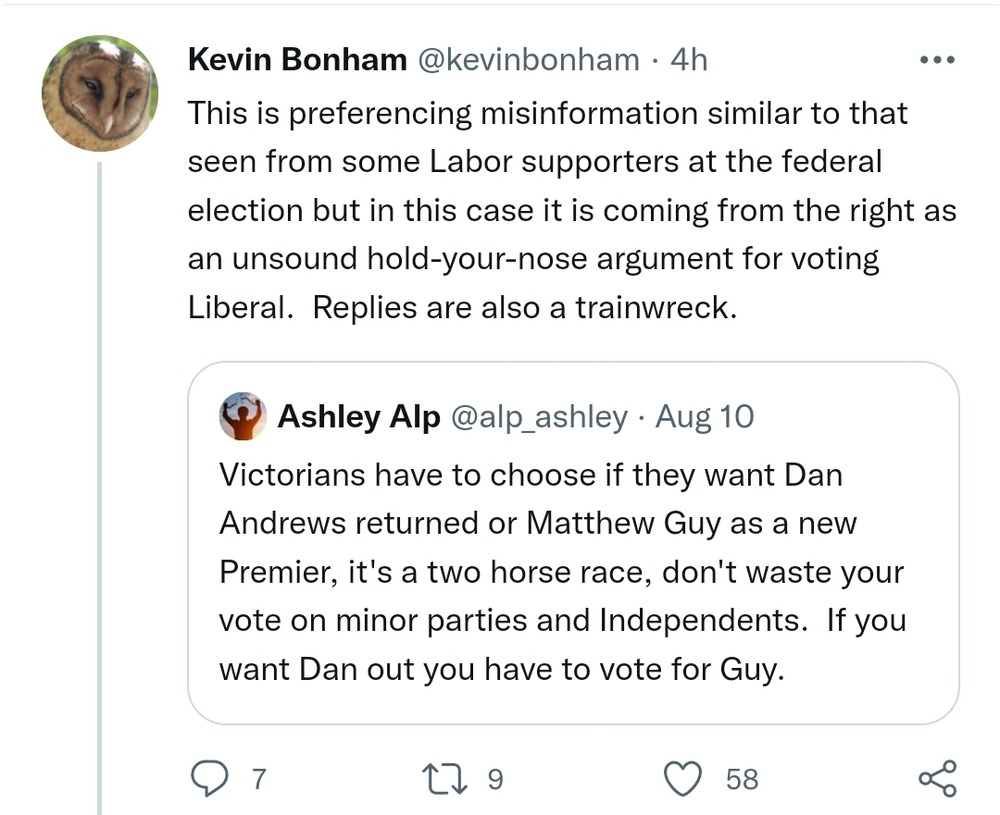The image size is (1000, 815).
Task: Click the reply speech bubble icon
Action: [x=208, y=779]
